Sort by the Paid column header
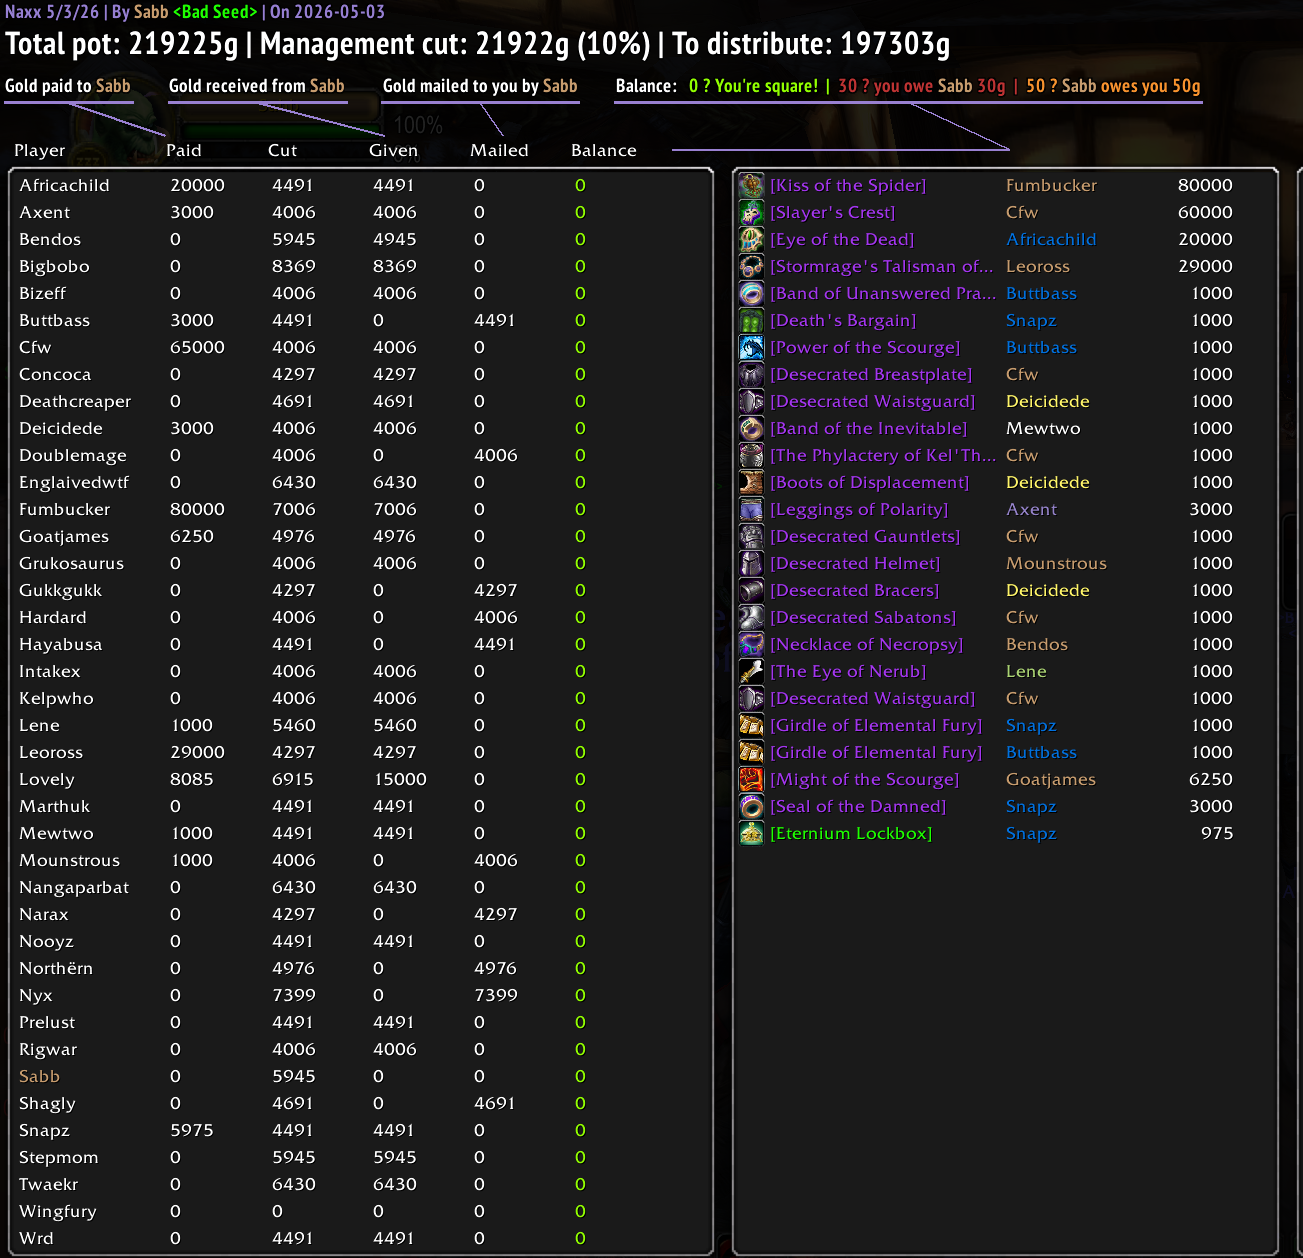The width and height of the screenshot is (1303, 1258). coord(184,150)
